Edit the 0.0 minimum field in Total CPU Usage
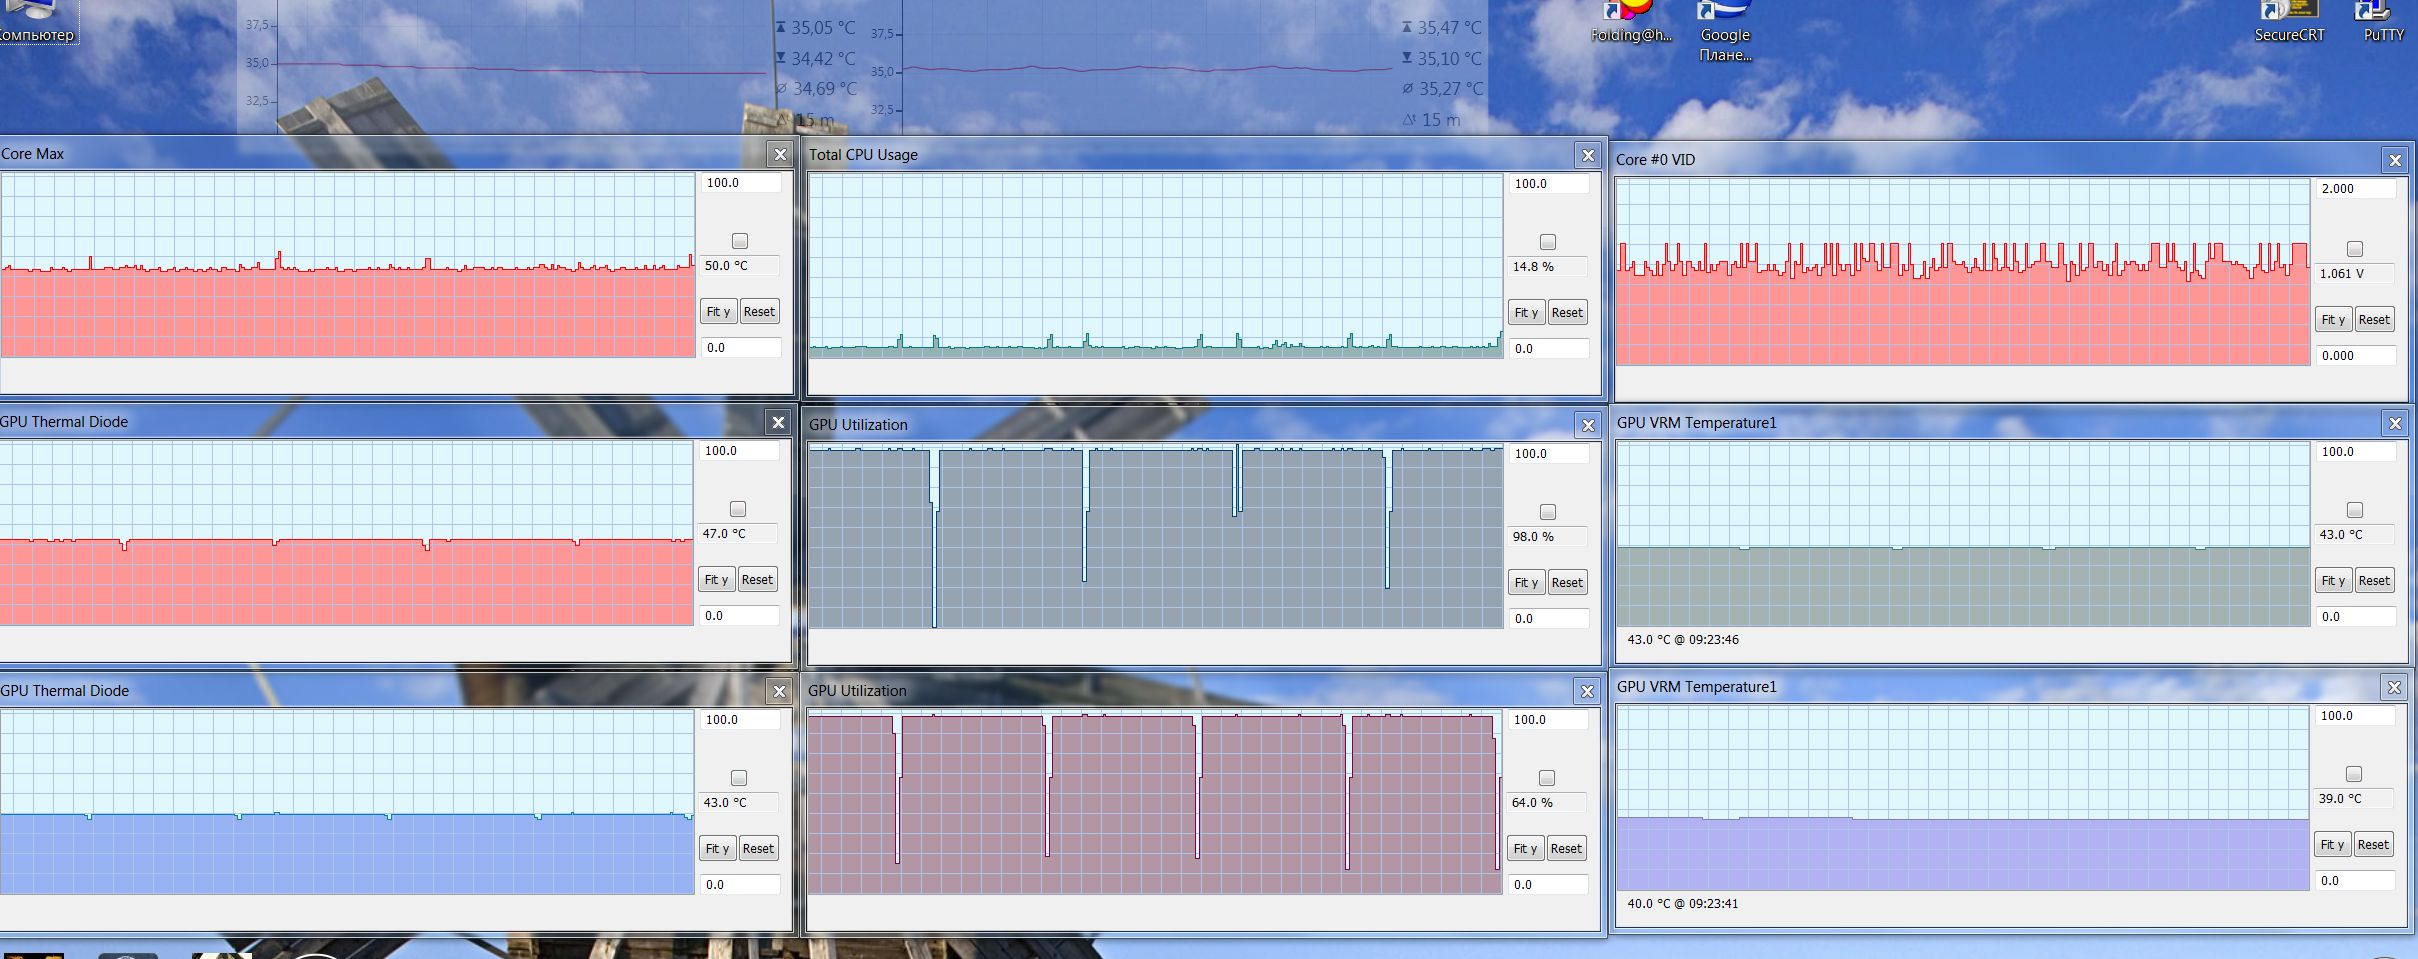 tap(1548, 348)
